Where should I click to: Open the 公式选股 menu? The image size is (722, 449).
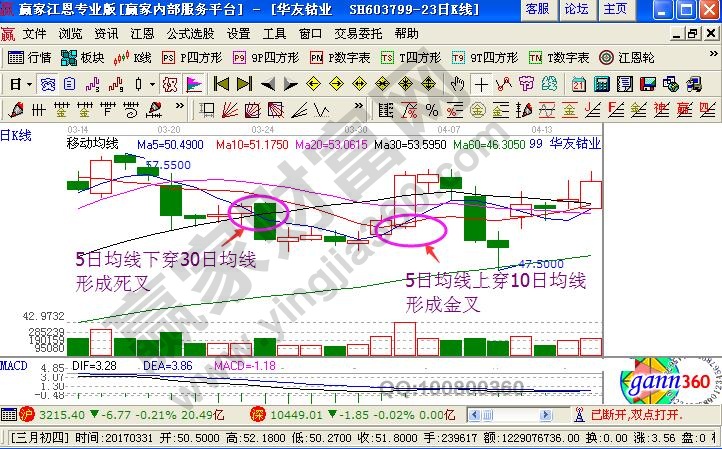pos(190,33)
